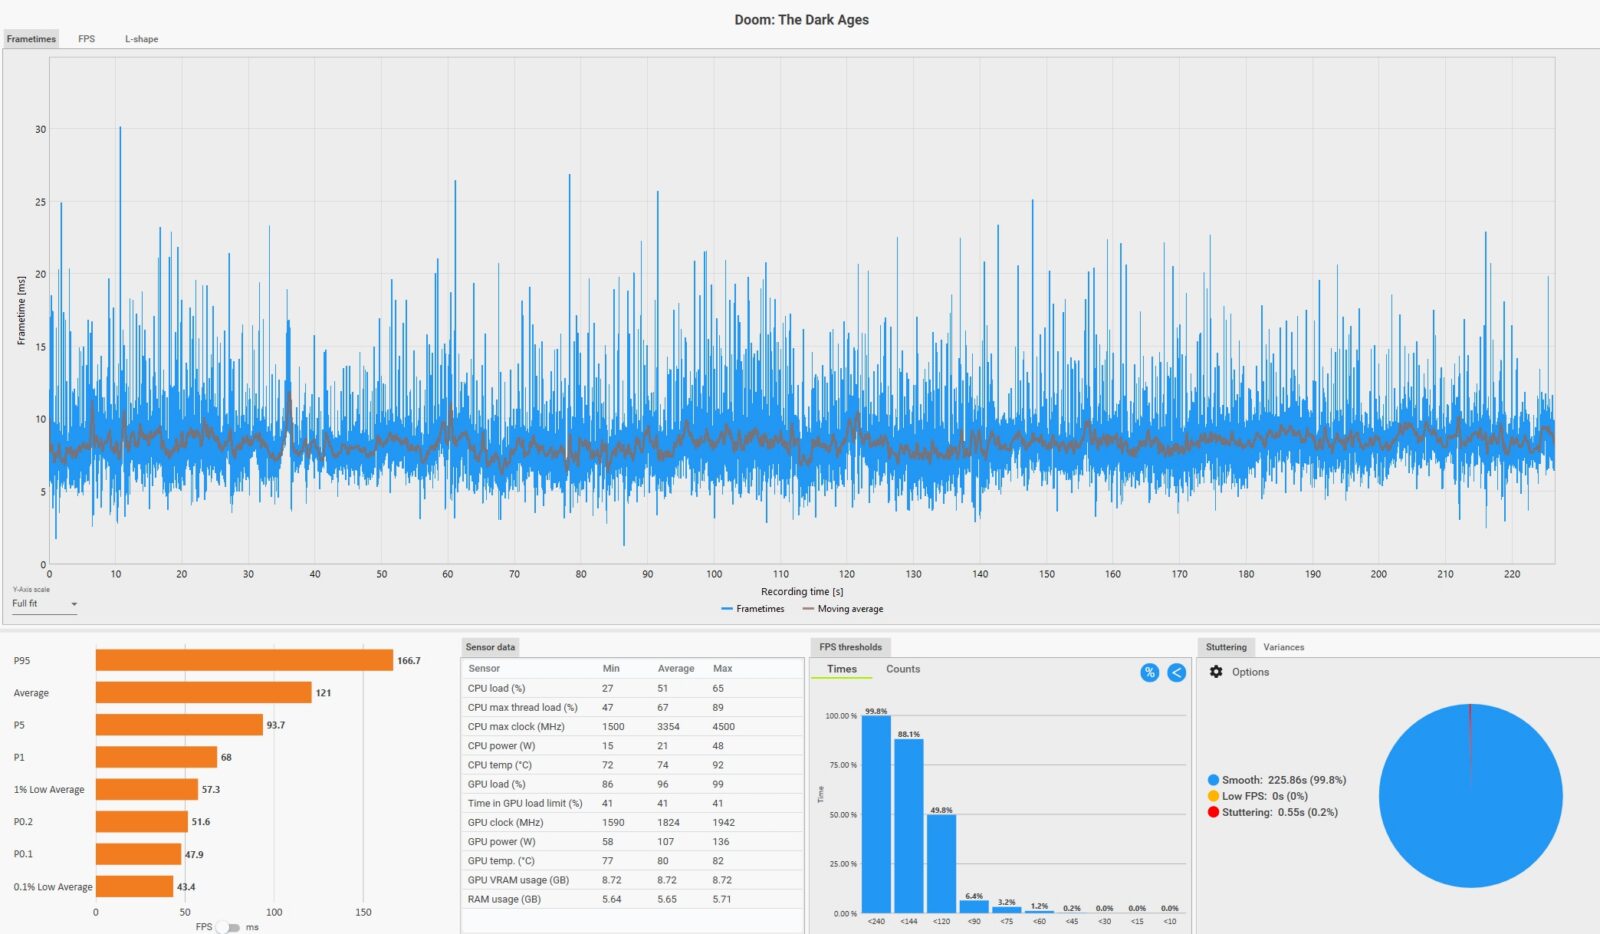This screenshot has width=1600, height=934.
Task: Click the Options label in Stuttering panel
Action: click(x=1250, y=672)
